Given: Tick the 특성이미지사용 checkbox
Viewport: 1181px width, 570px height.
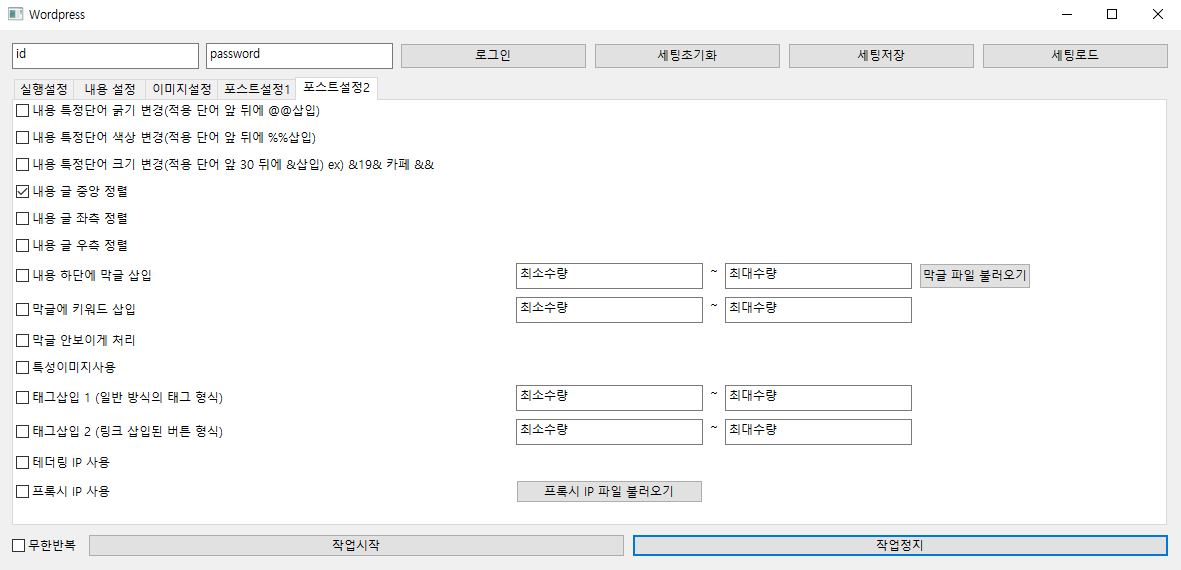Looking at the screenshot, I should pos(23,368).
